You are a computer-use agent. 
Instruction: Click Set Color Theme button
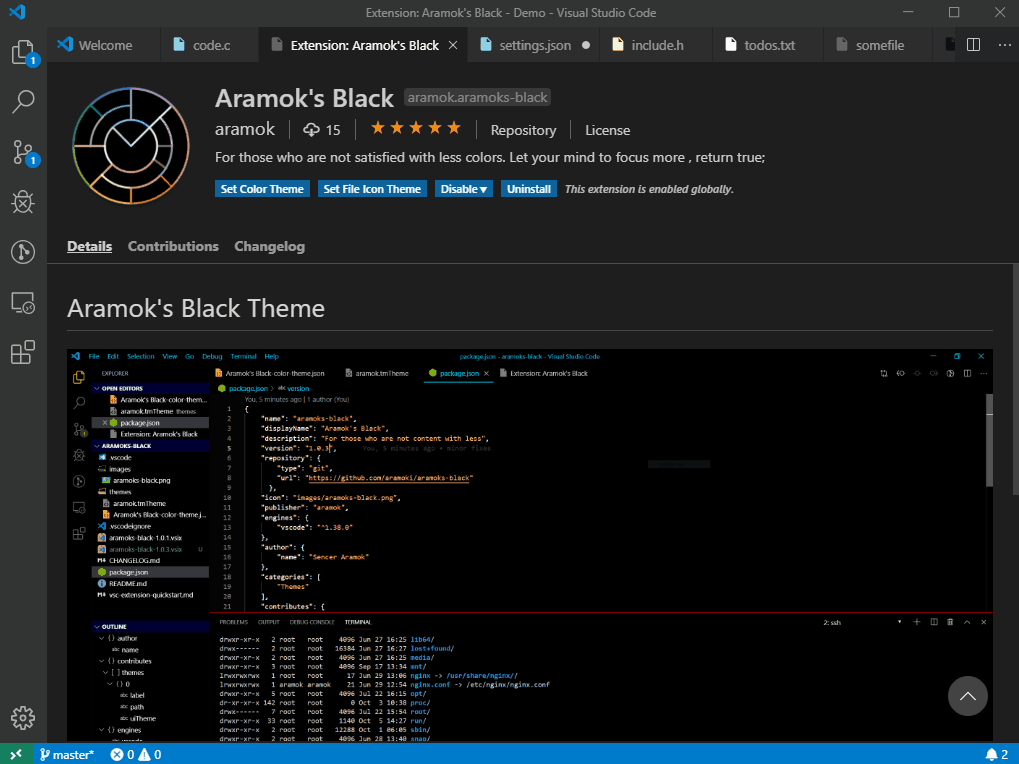pos(262,189)
